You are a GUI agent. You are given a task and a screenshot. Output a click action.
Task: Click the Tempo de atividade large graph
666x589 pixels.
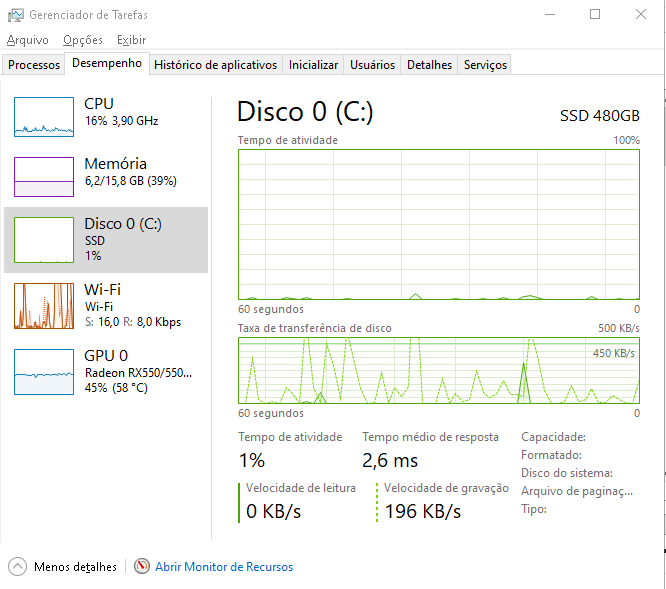point(439,224)
